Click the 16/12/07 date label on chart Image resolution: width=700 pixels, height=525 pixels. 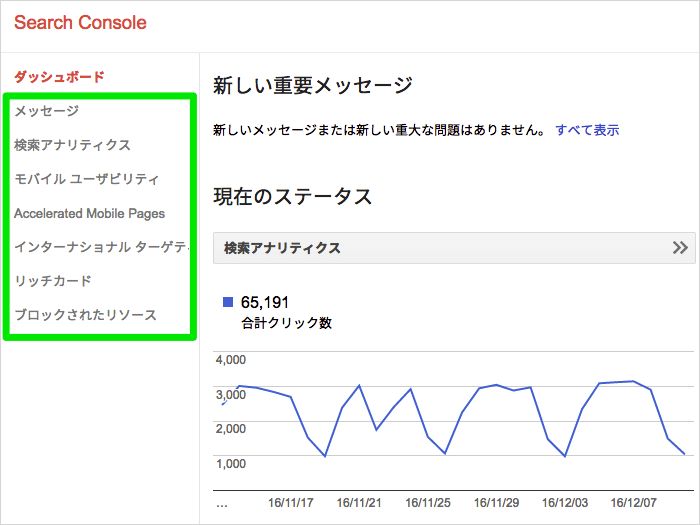633,503
